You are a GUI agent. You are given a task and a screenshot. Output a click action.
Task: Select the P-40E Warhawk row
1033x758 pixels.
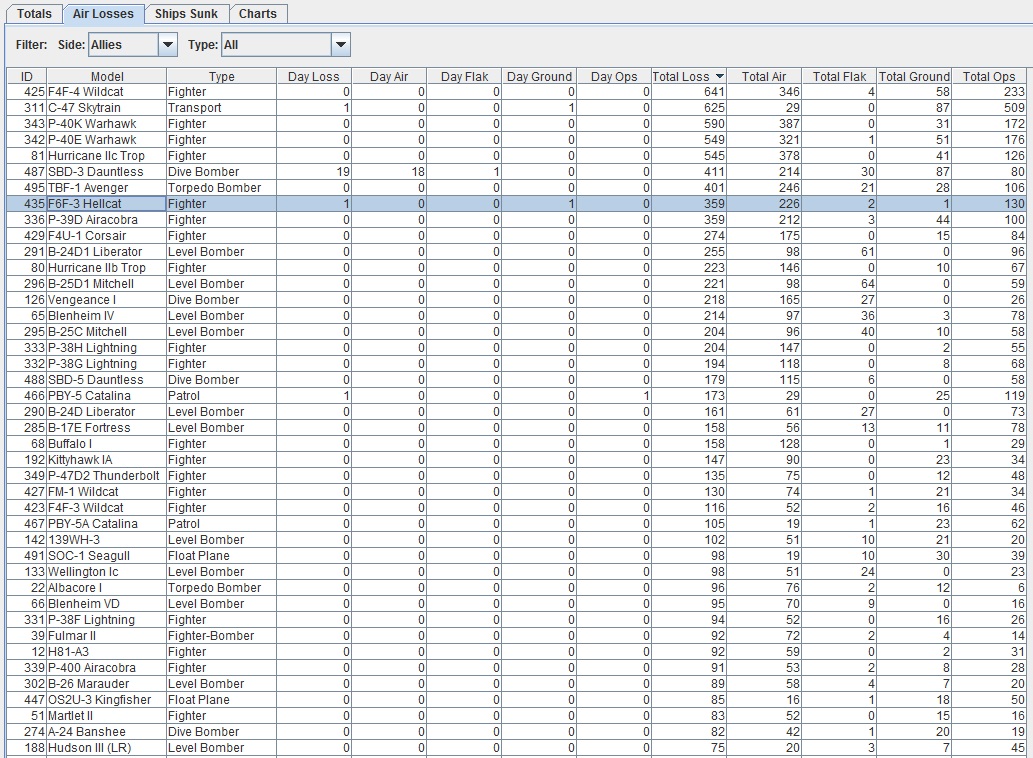(x=516, y=140)
